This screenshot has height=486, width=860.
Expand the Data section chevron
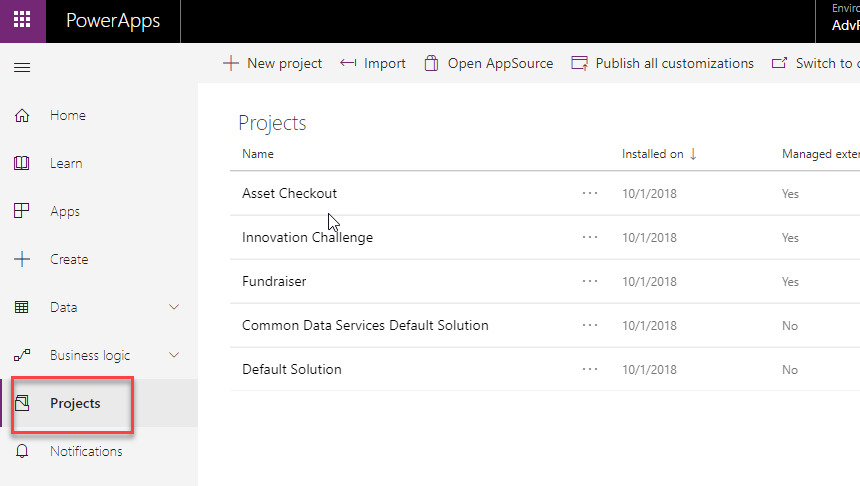[x=175, y=307]
